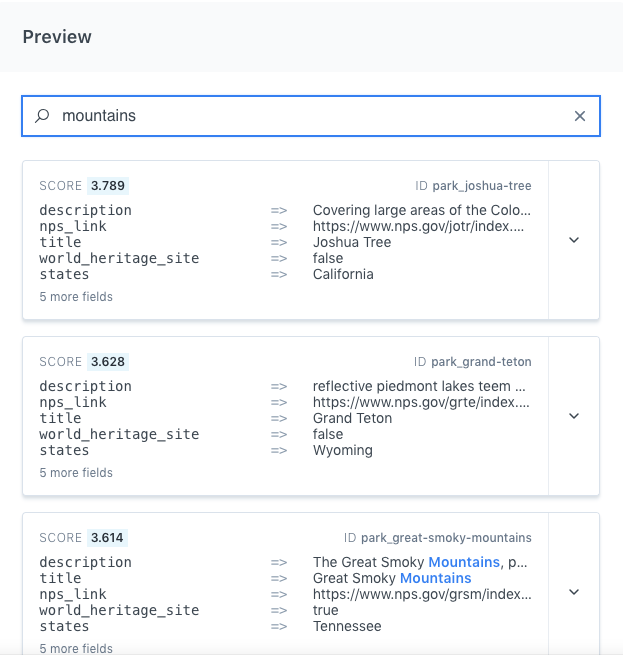
Task: Show 5 more fields for Joshua Tree
Action: pos(76,297)
